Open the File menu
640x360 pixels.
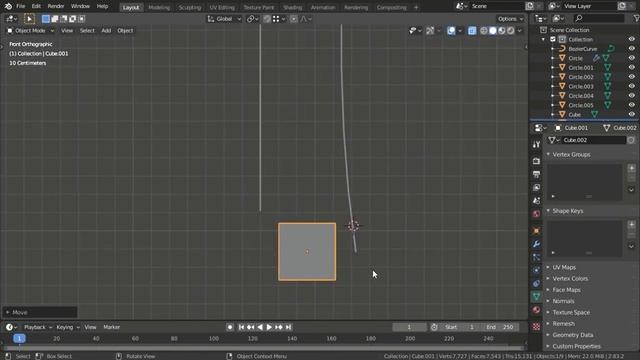click(20, 6)
